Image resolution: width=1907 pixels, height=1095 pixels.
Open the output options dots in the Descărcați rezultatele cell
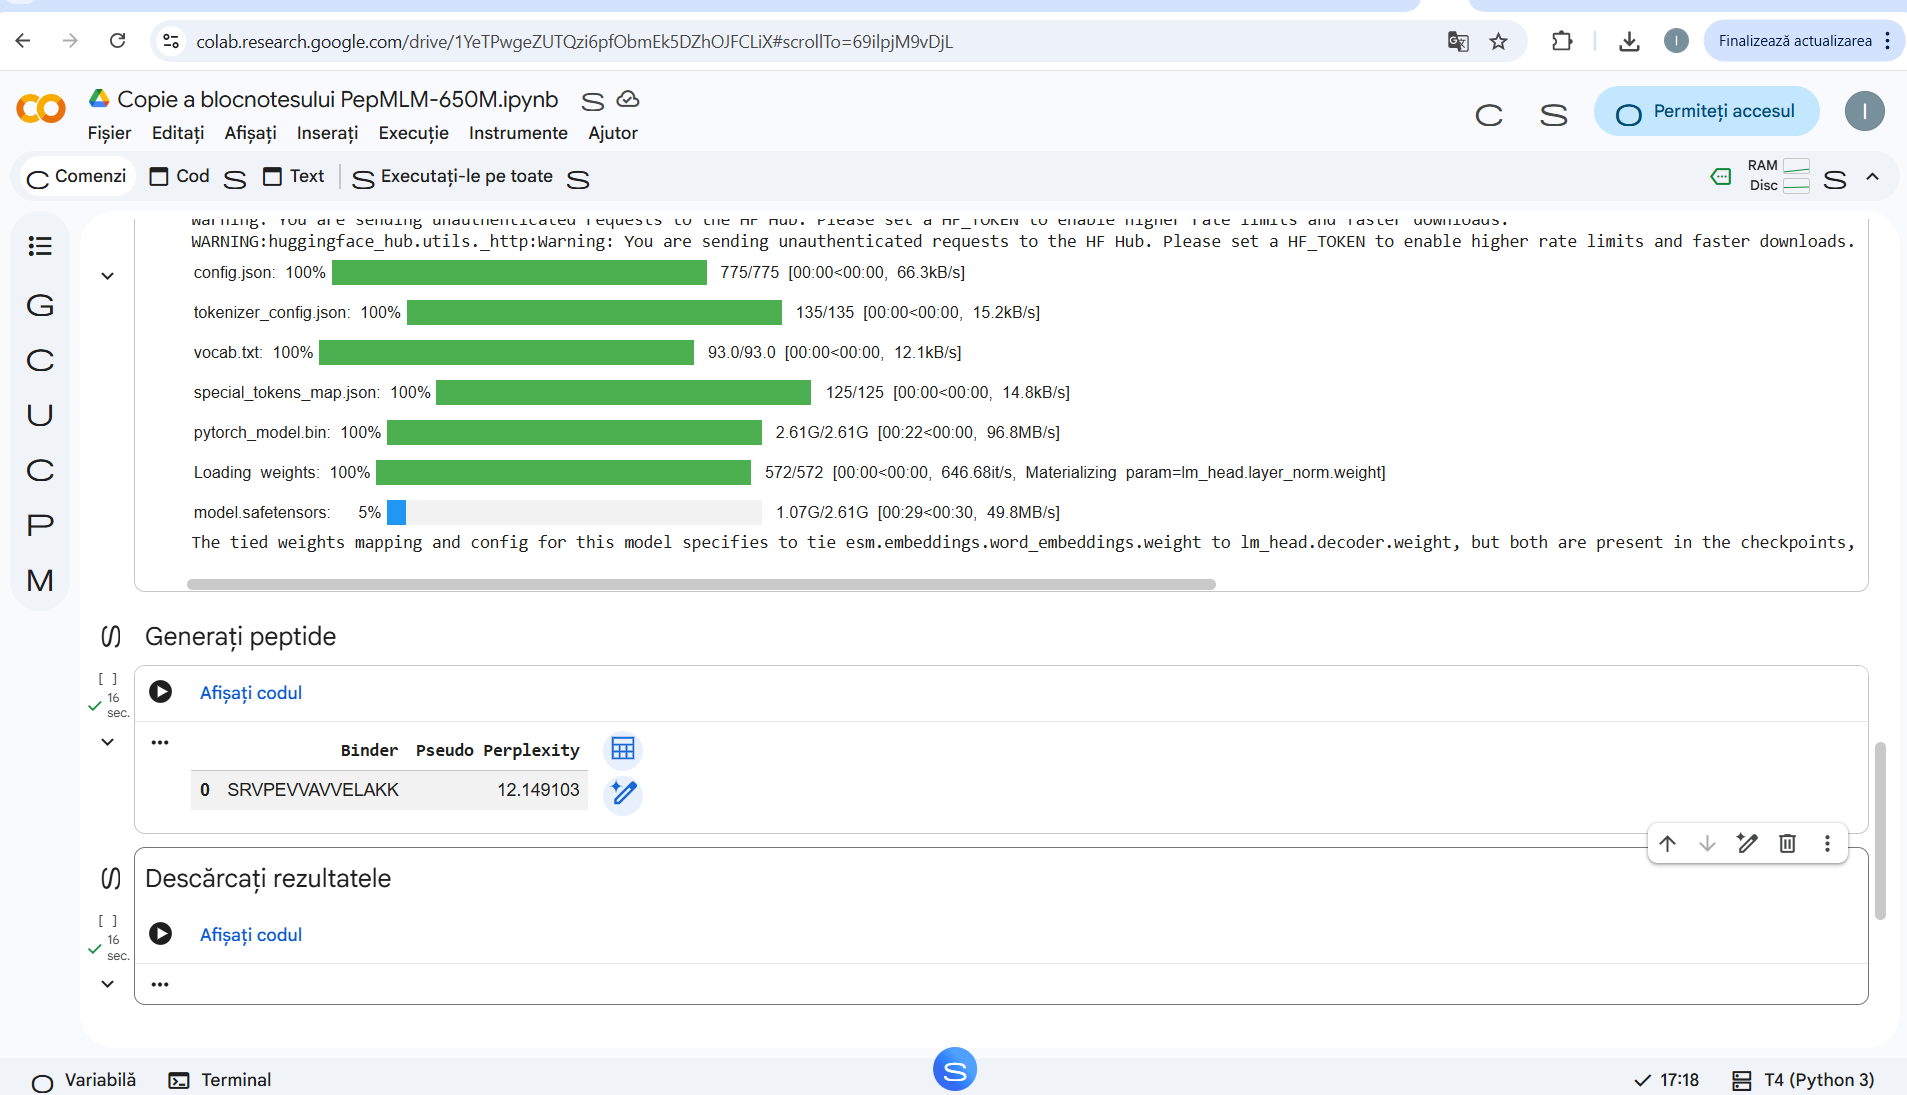pyautogui.click(x=160, y=984)
